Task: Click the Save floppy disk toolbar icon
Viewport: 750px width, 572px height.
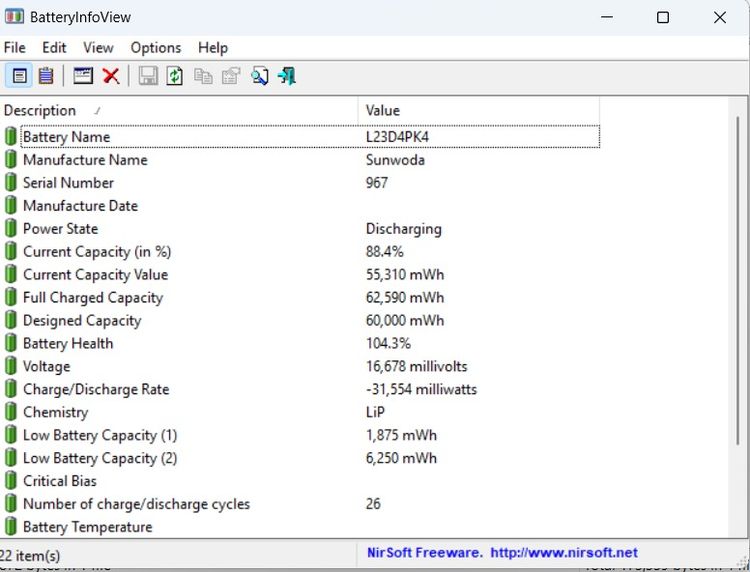Action: [148, 76]
